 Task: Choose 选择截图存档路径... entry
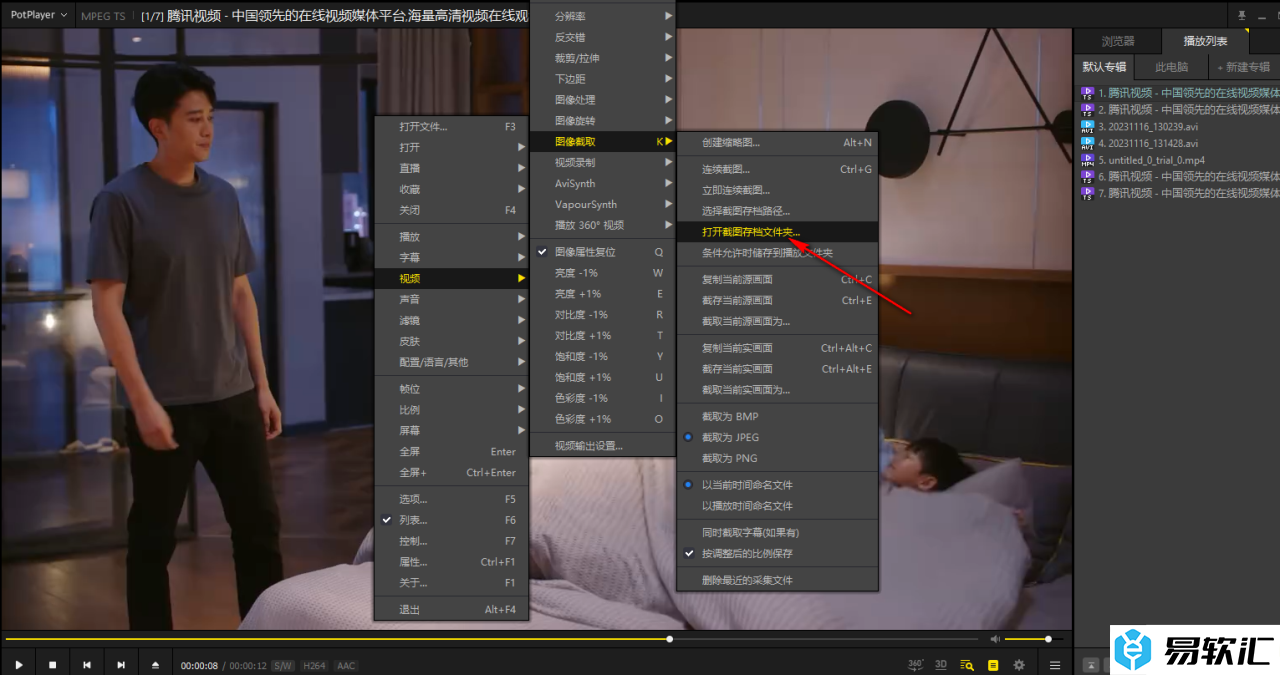click(x=777, y=211)
